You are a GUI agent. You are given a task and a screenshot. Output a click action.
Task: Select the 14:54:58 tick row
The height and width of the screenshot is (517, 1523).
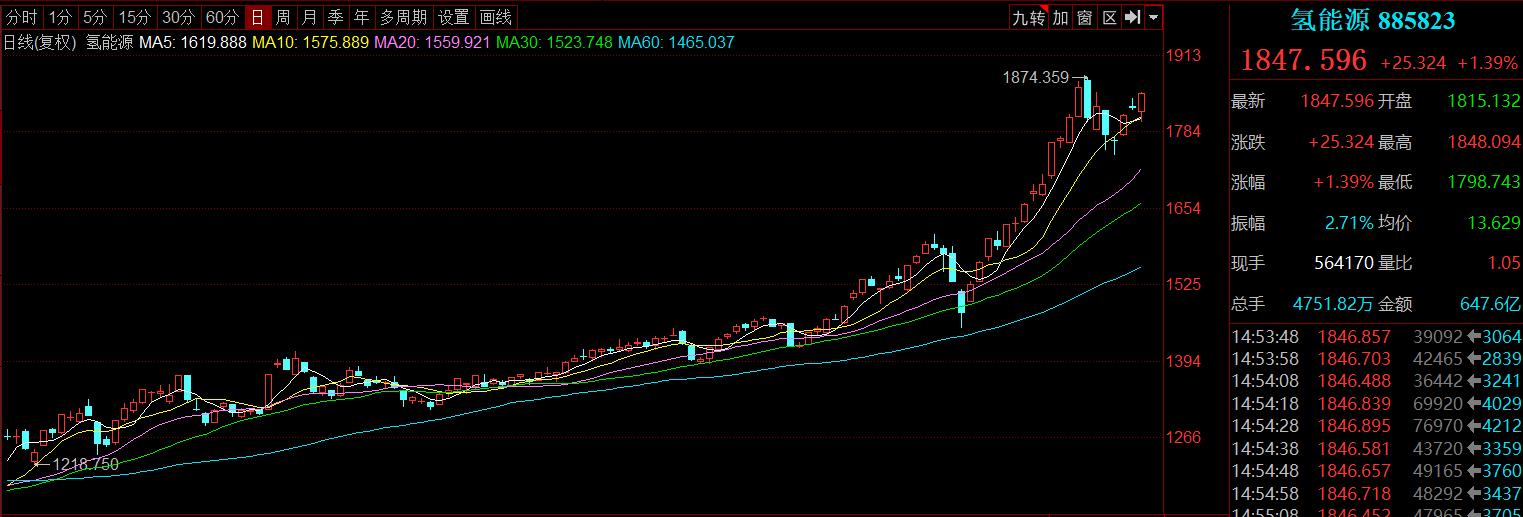[x=1376, y=493]
